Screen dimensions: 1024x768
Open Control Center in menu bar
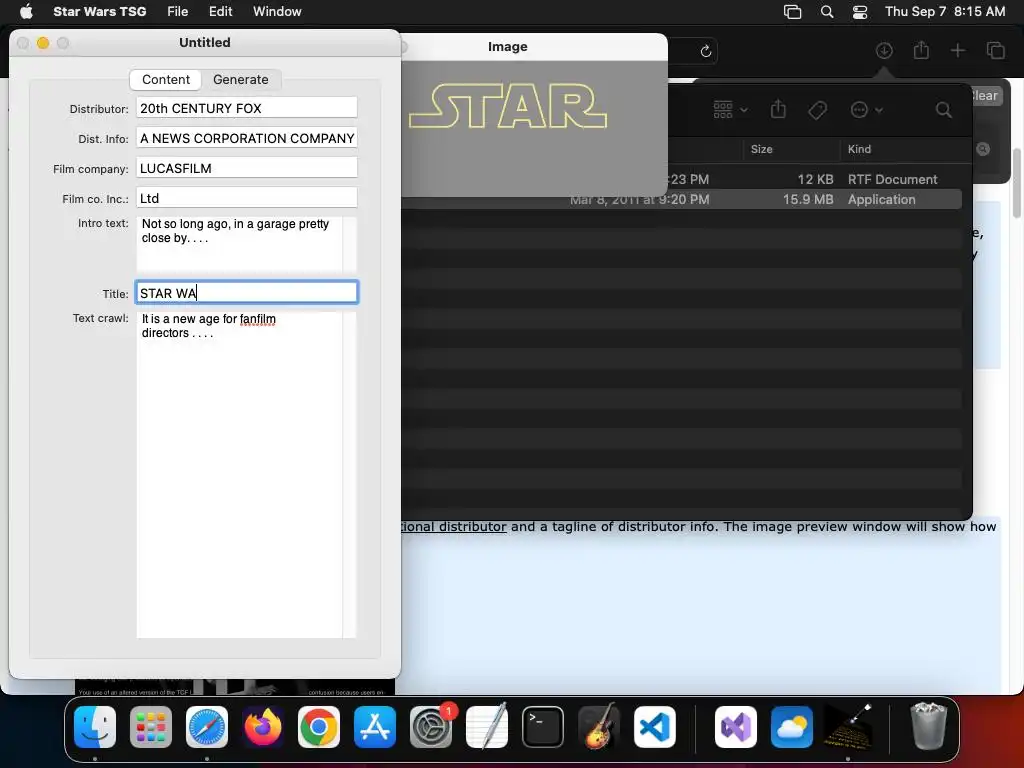(859, 12)
